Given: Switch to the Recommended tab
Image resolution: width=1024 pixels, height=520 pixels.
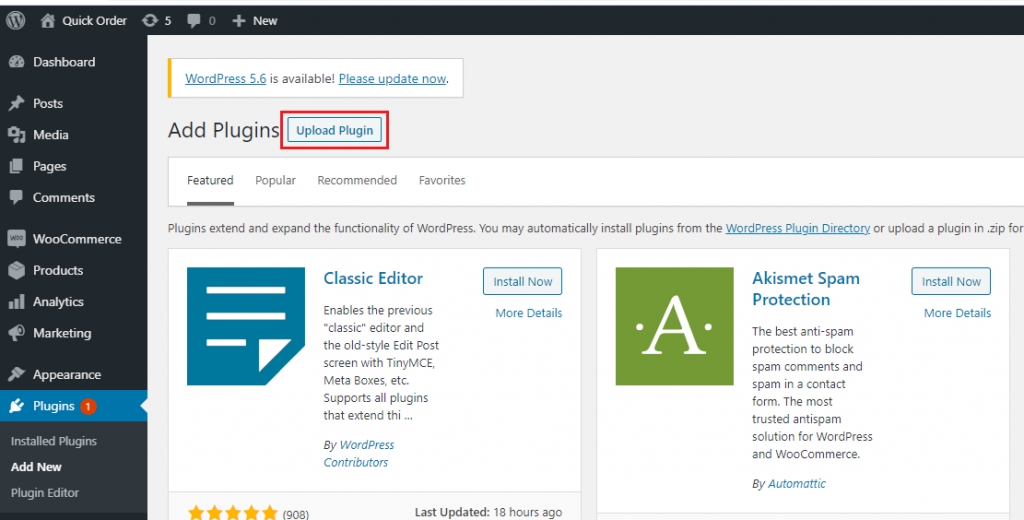Looking at the screenshot, I should (x=357, y=180).
